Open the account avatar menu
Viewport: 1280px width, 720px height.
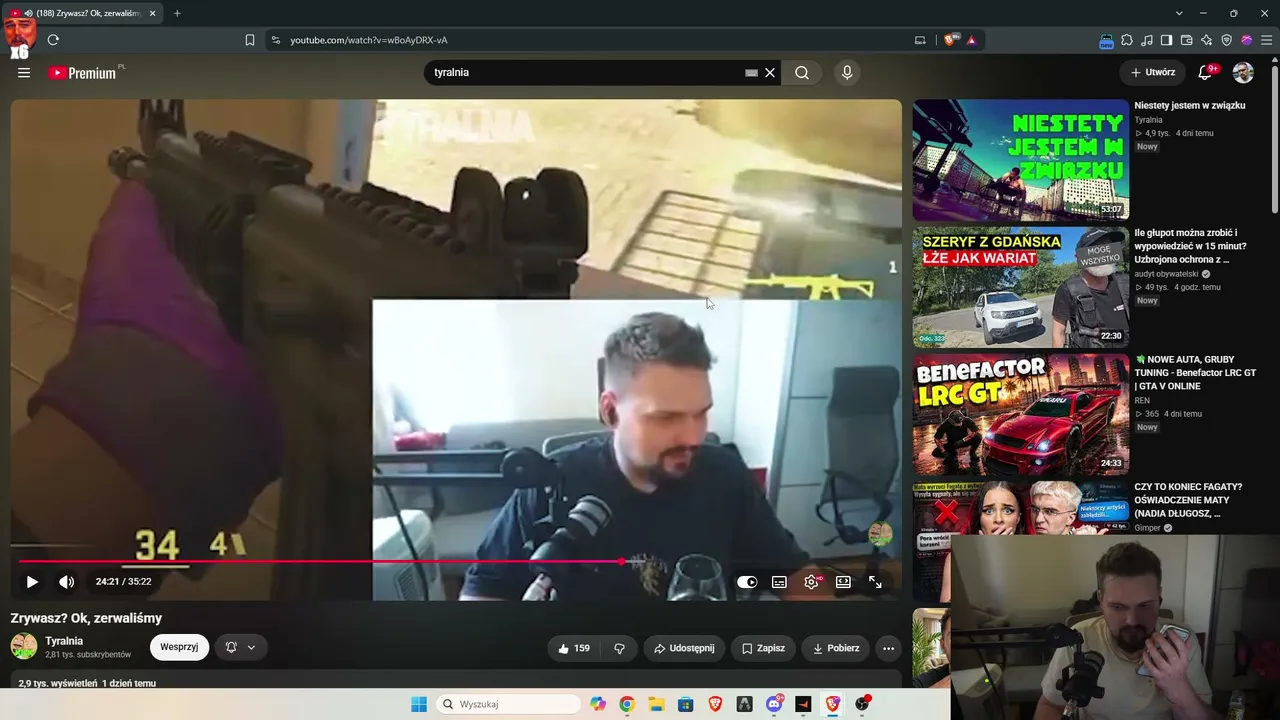click(1243, 73)
